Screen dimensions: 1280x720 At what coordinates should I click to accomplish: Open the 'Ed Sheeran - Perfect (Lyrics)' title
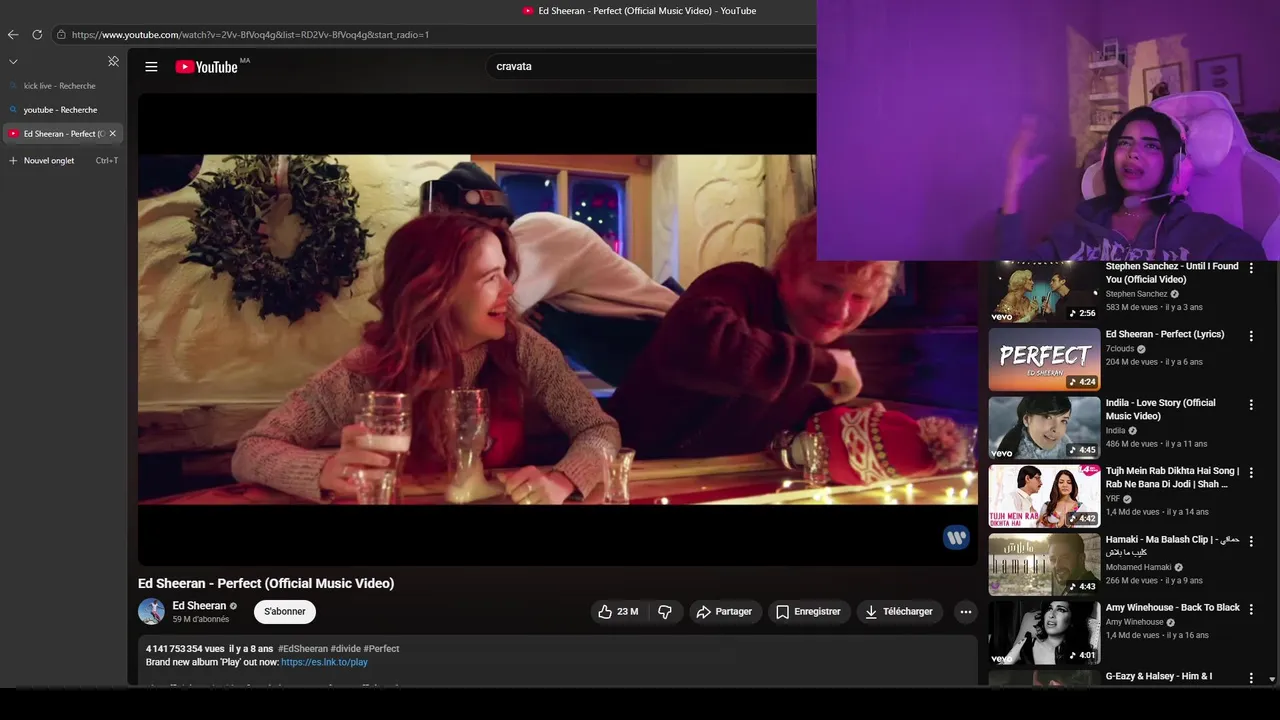[x=1165, y=334]
